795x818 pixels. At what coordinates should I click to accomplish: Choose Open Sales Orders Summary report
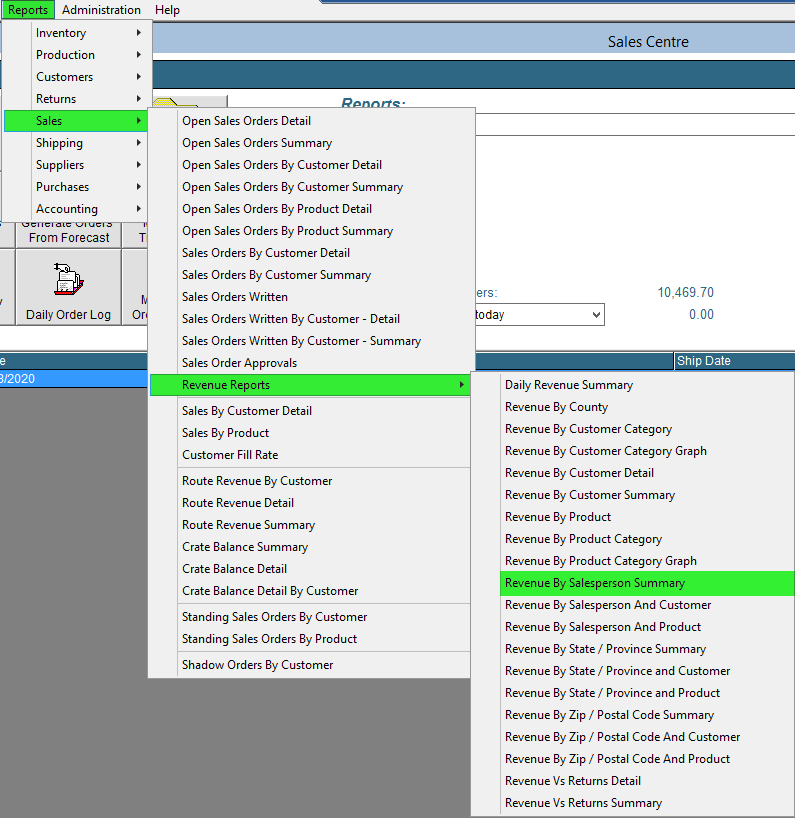pos(312,143)
